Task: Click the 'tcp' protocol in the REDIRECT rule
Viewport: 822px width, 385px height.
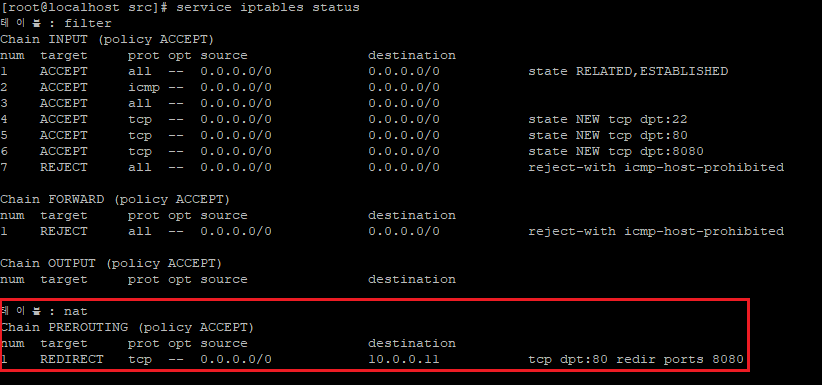Action: [x=139, y=360]
